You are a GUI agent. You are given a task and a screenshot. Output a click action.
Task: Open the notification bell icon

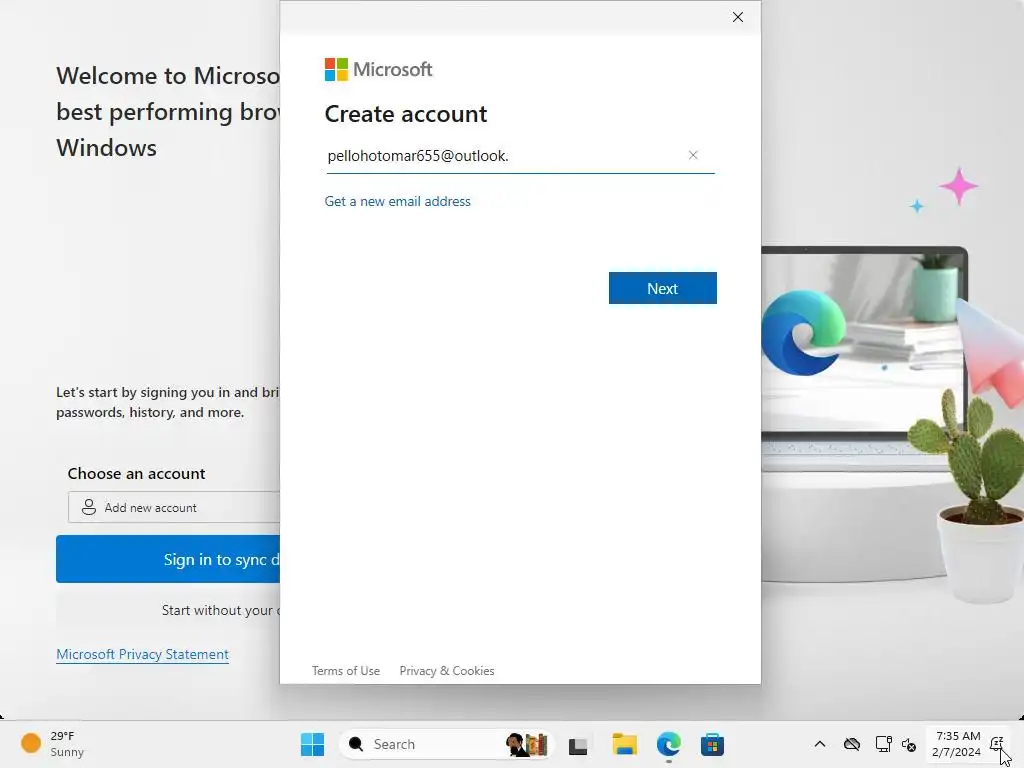pyautogui.click(x=997, y=744)
